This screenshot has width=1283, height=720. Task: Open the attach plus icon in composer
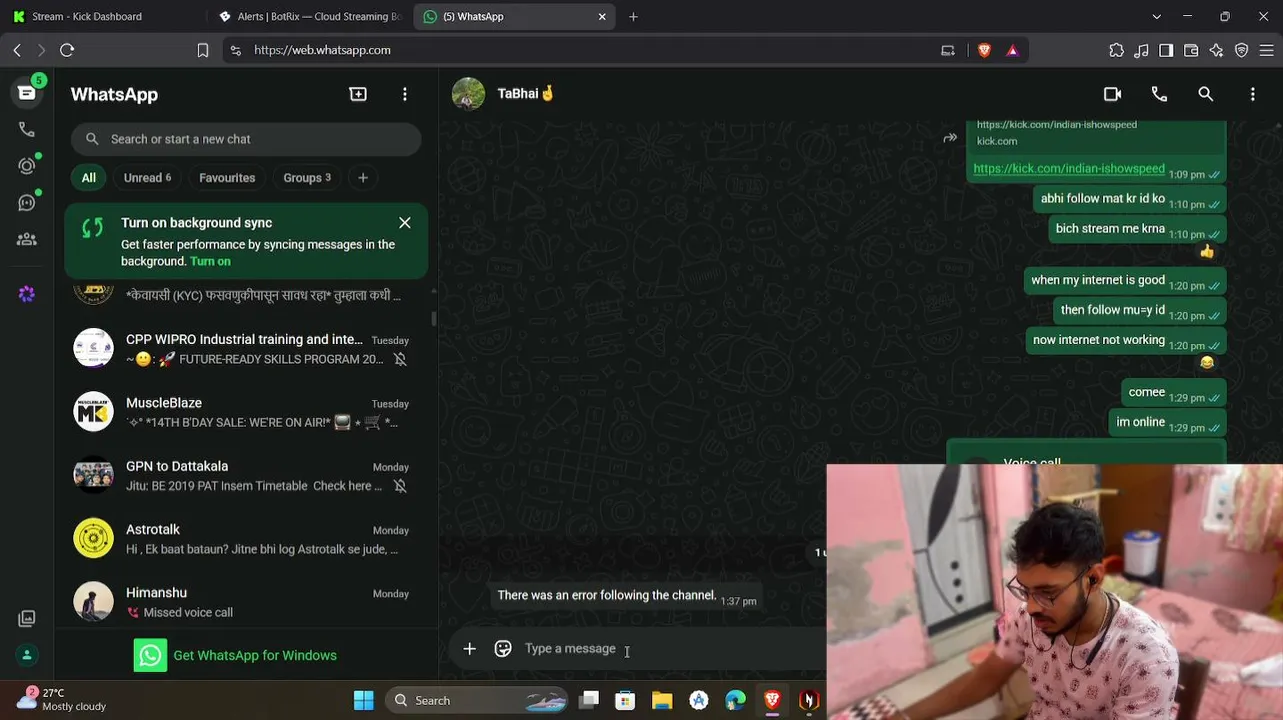(469, 649)
